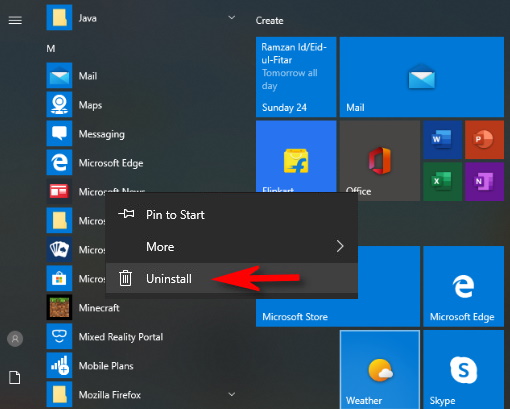Open the Microsoft Edge tile

pos(464,286)
